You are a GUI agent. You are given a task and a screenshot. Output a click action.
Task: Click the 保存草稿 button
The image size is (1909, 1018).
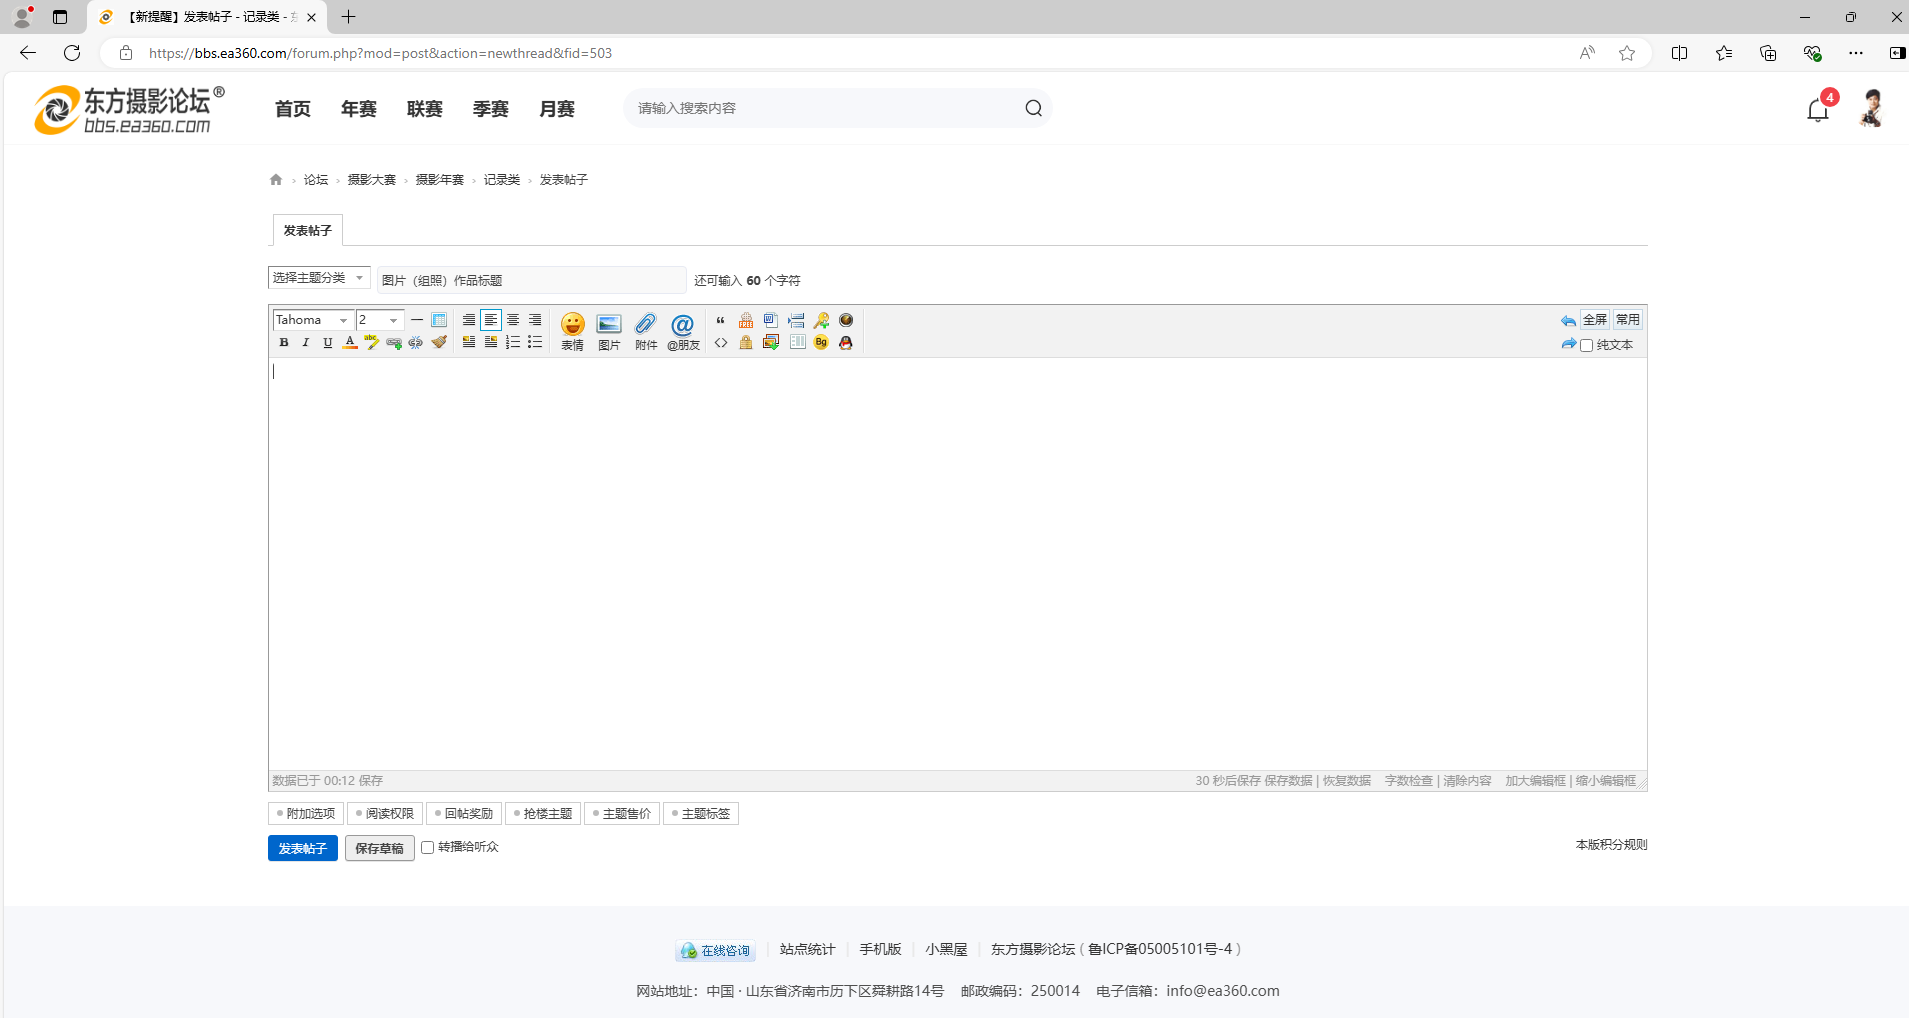pyautogui.click(x=379, y=848)
